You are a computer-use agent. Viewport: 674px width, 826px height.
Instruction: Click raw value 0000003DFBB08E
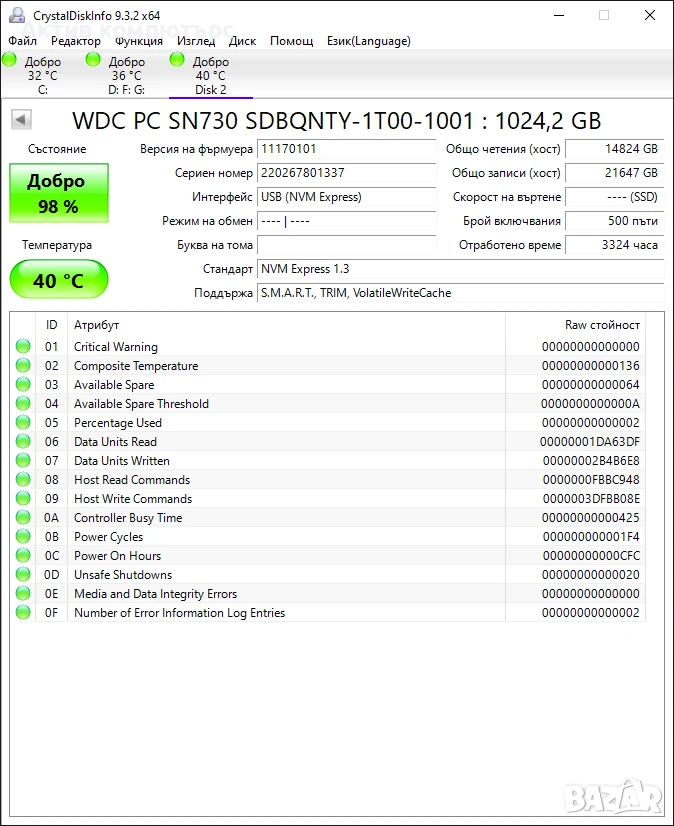point(591,498)
